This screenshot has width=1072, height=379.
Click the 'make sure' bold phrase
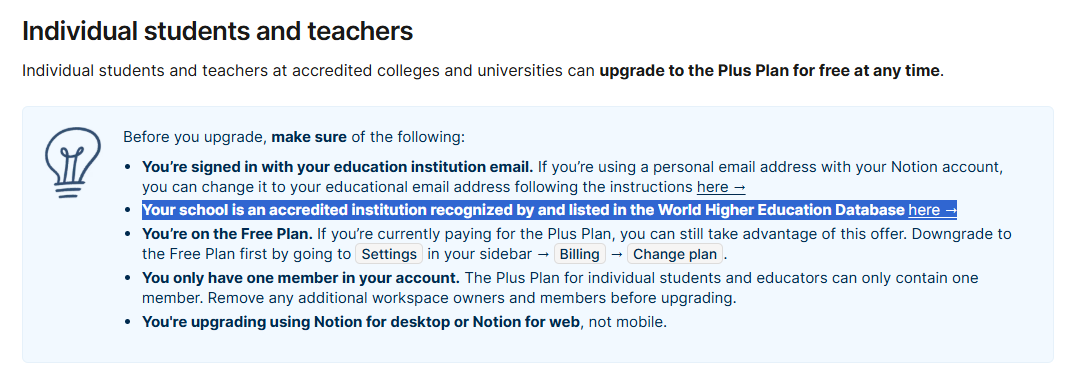(310, 137)
